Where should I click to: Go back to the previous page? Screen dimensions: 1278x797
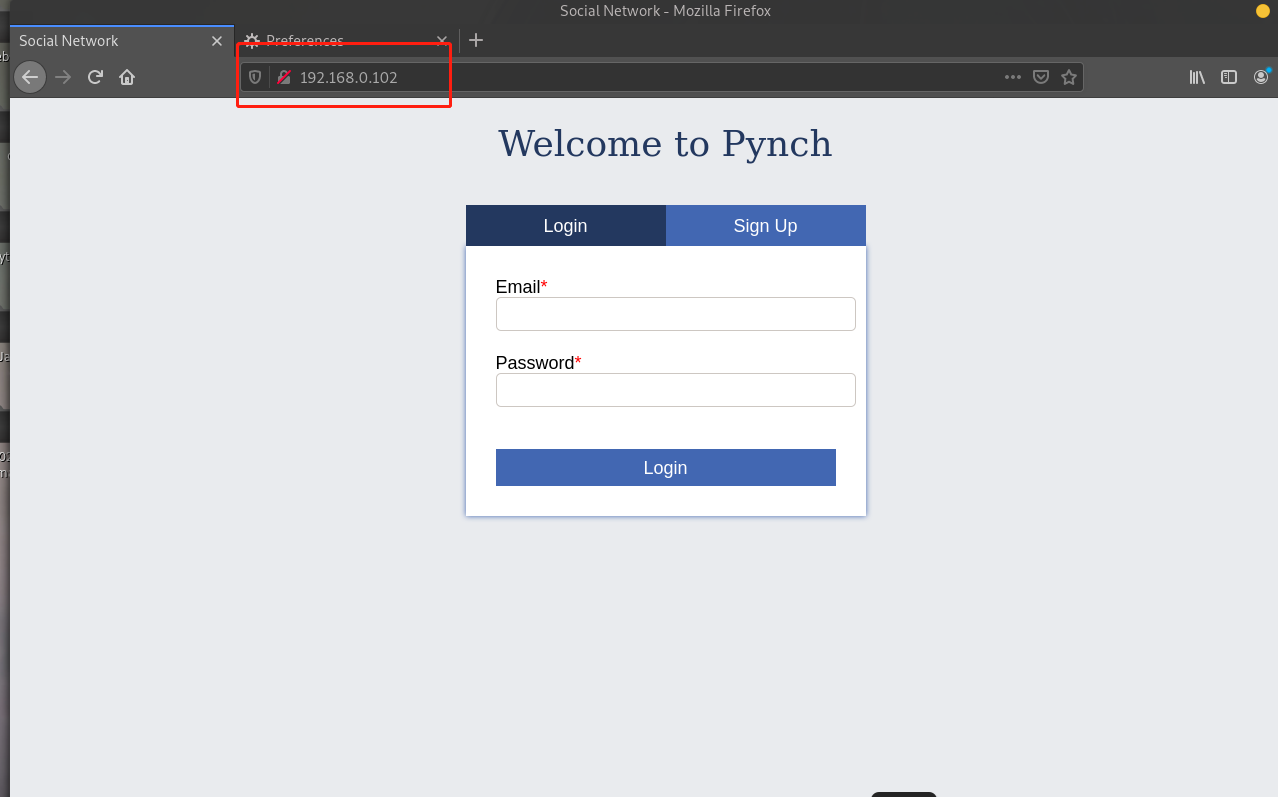pos(30,77)
